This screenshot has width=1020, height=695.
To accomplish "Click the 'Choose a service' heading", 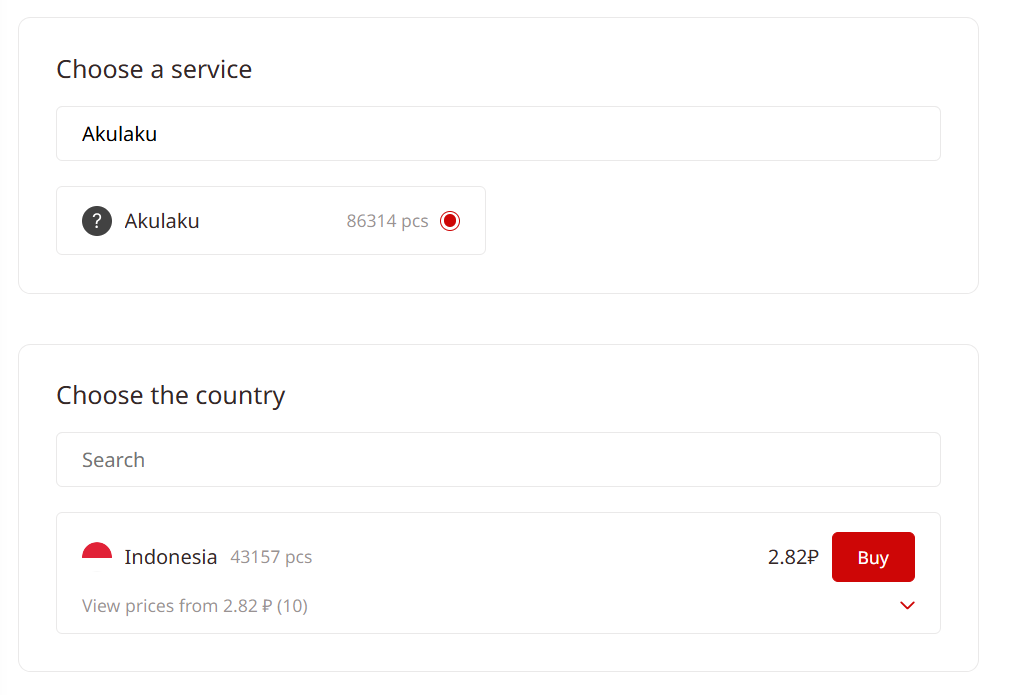I will click(x=154, y=69).
